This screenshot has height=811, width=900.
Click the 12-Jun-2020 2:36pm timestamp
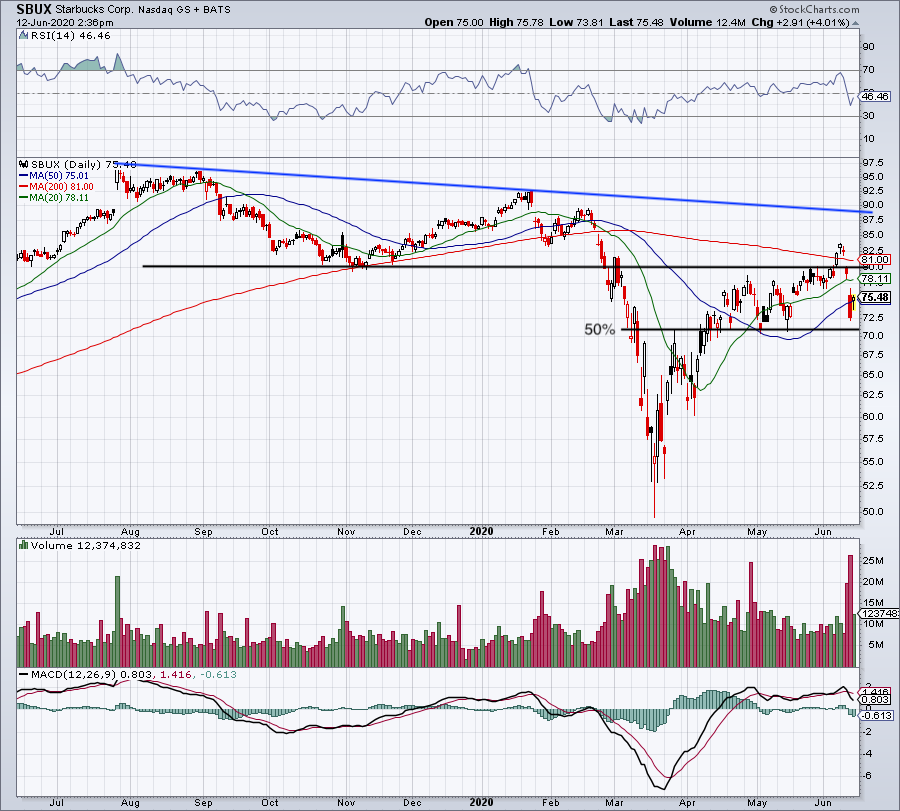tap(65, 23)
